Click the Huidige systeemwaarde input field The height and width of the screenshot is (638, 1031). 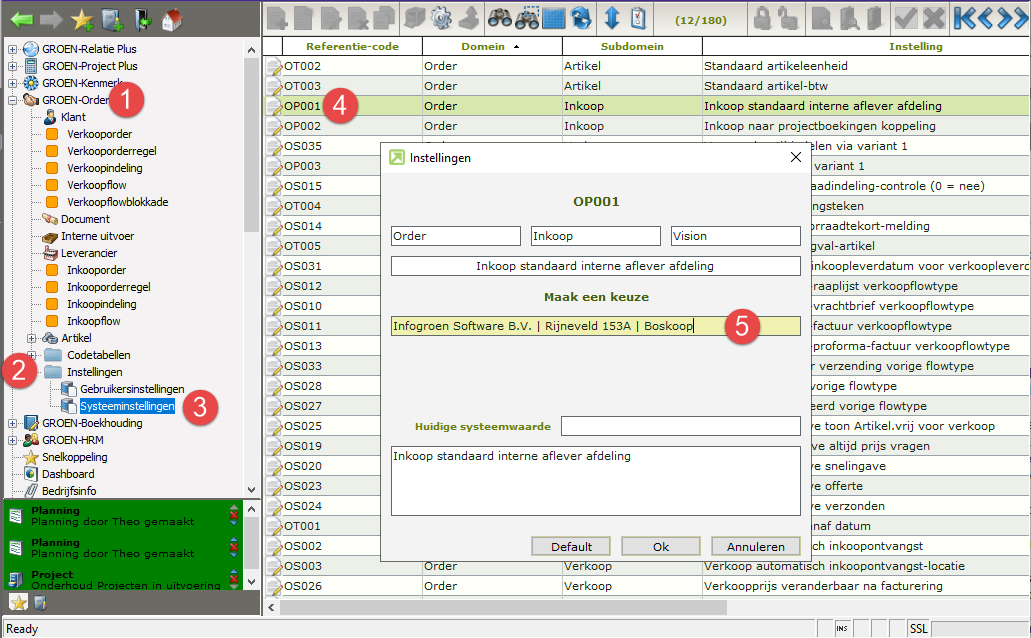tap(680, 427)
